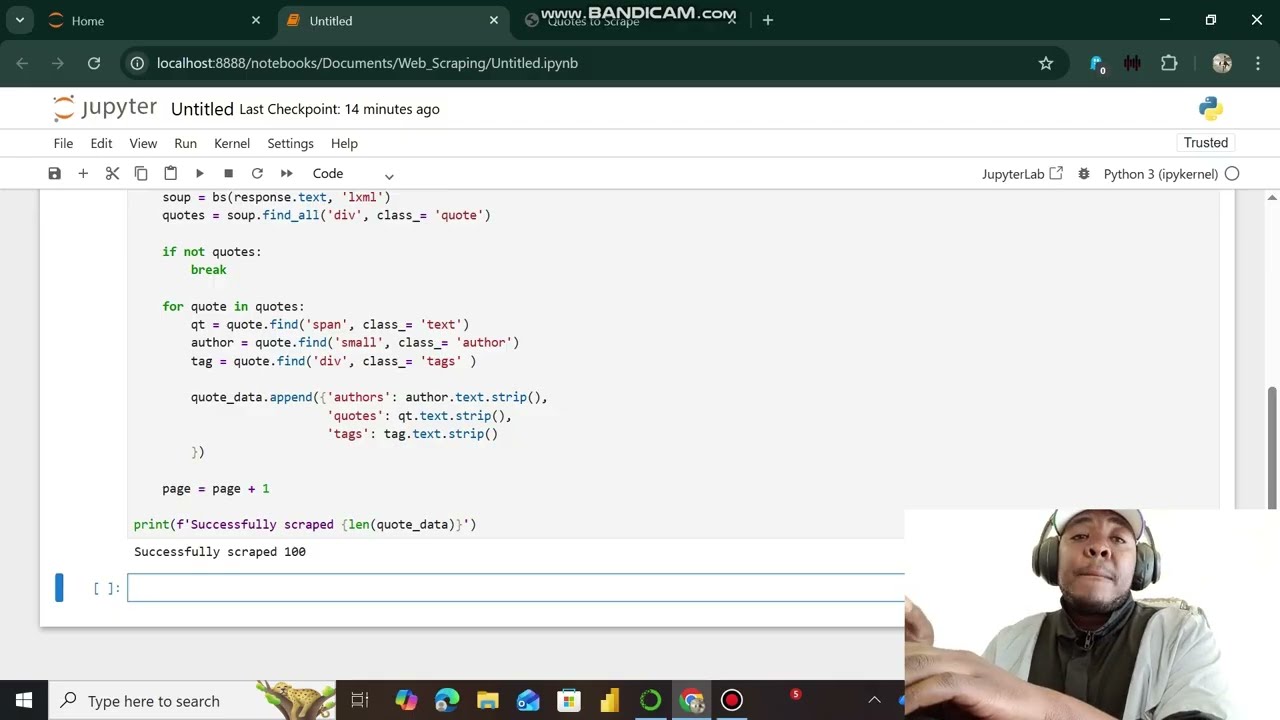The width and height of the screenshot is (1280, 720).
Task: Run the selected cell play icon
Action: [x=199, y=174]
